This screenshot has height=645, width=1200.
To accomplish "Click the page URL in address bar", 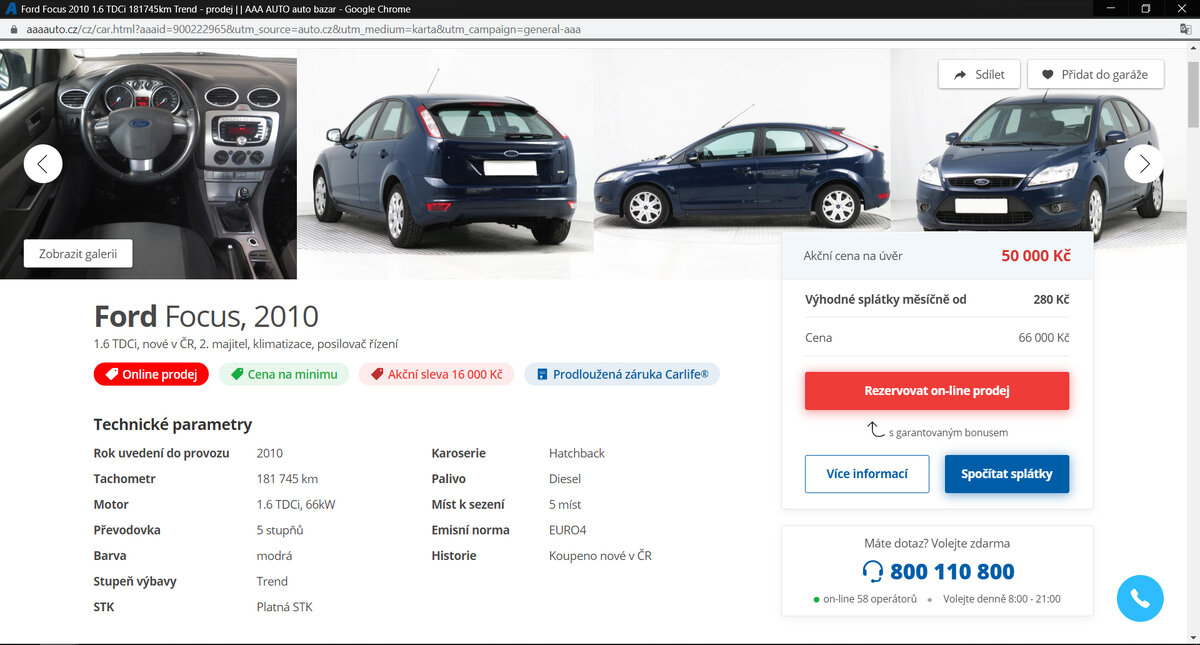I will (x=302, y=30).
